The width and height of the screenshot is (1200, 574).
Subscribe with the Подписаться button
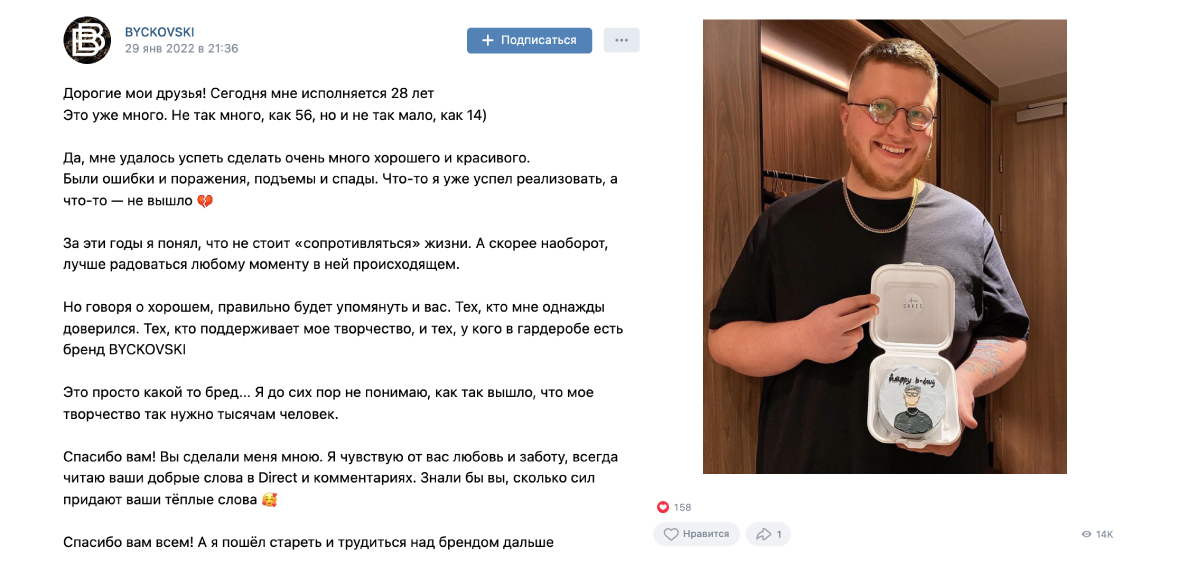[529, 40]
